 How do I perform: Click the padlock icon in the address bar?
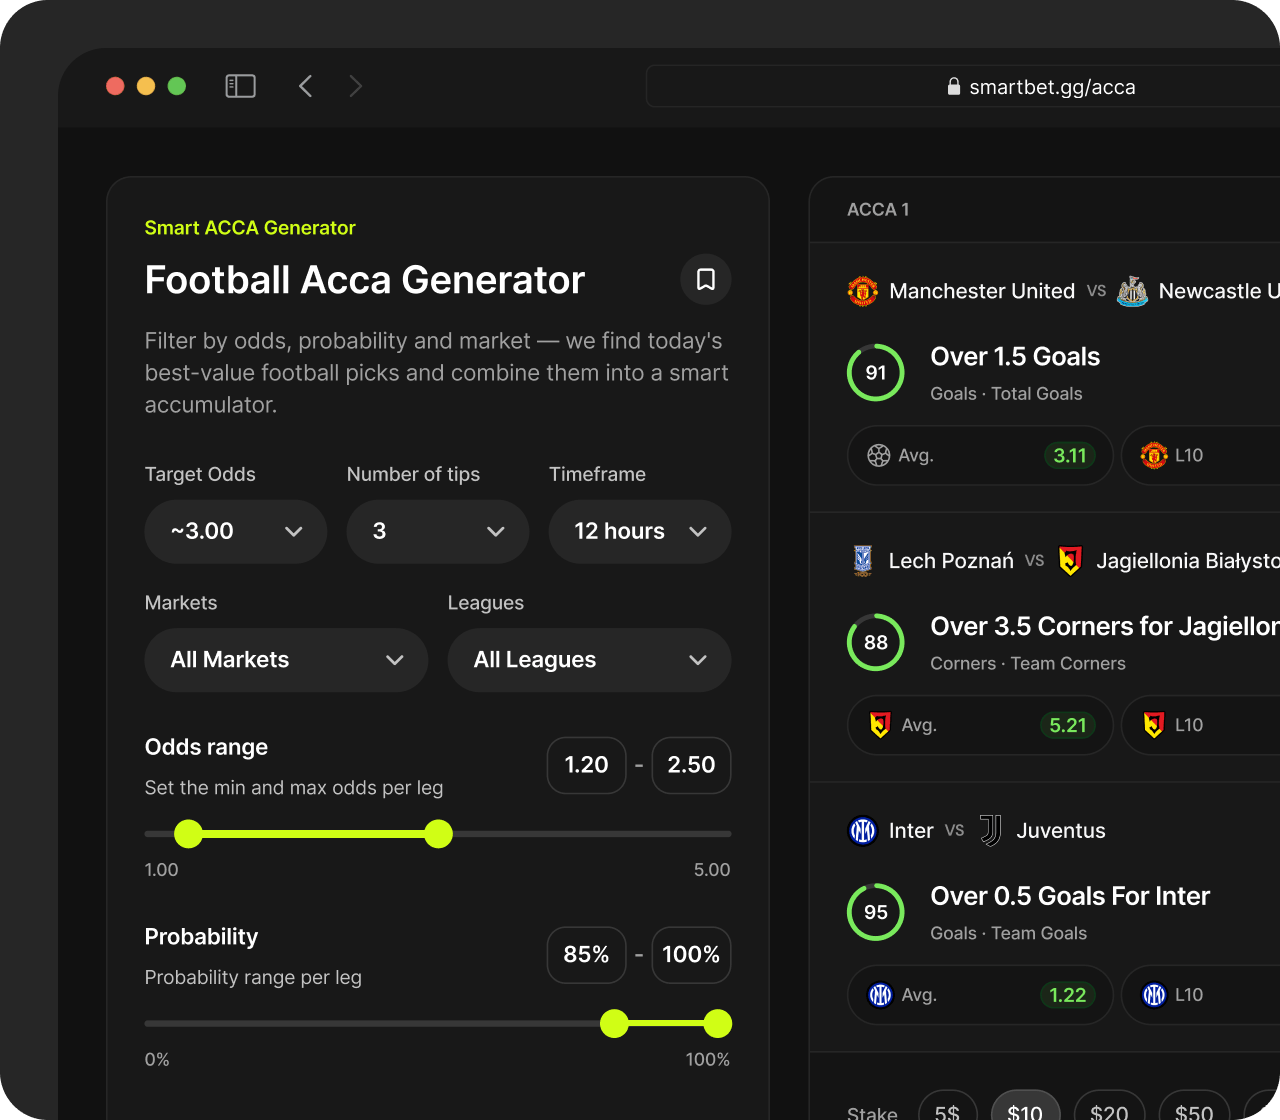click(954, 86)
